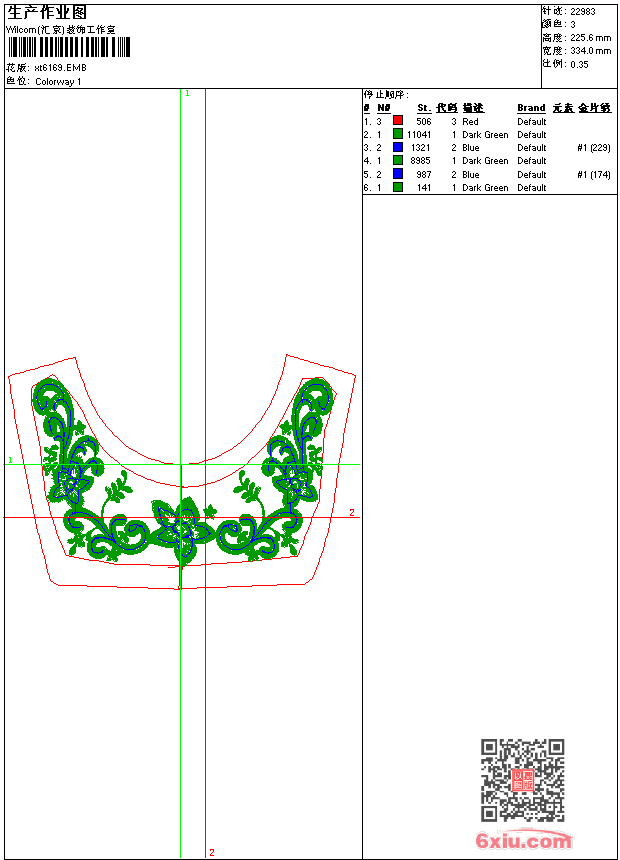Image resolution: width=620 pixels, height=860 pixels.
Task: Click the blue swatch in stop row 5
Action: pyautogui.click(x=398, y=174)
